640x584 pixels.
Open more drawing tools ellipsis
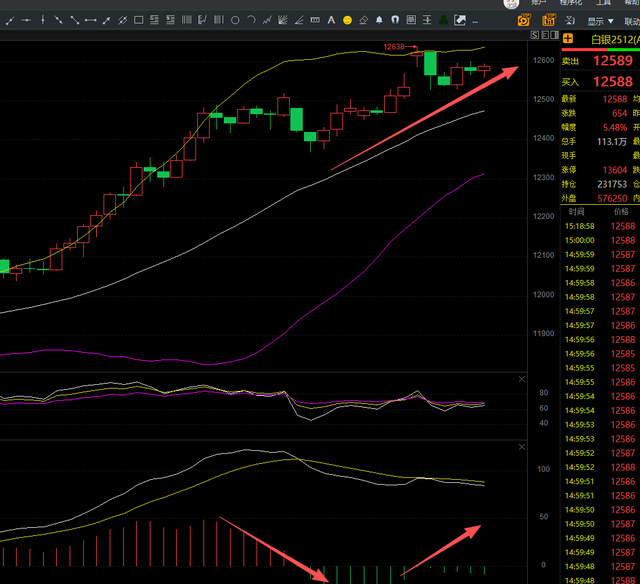point(475,22)
